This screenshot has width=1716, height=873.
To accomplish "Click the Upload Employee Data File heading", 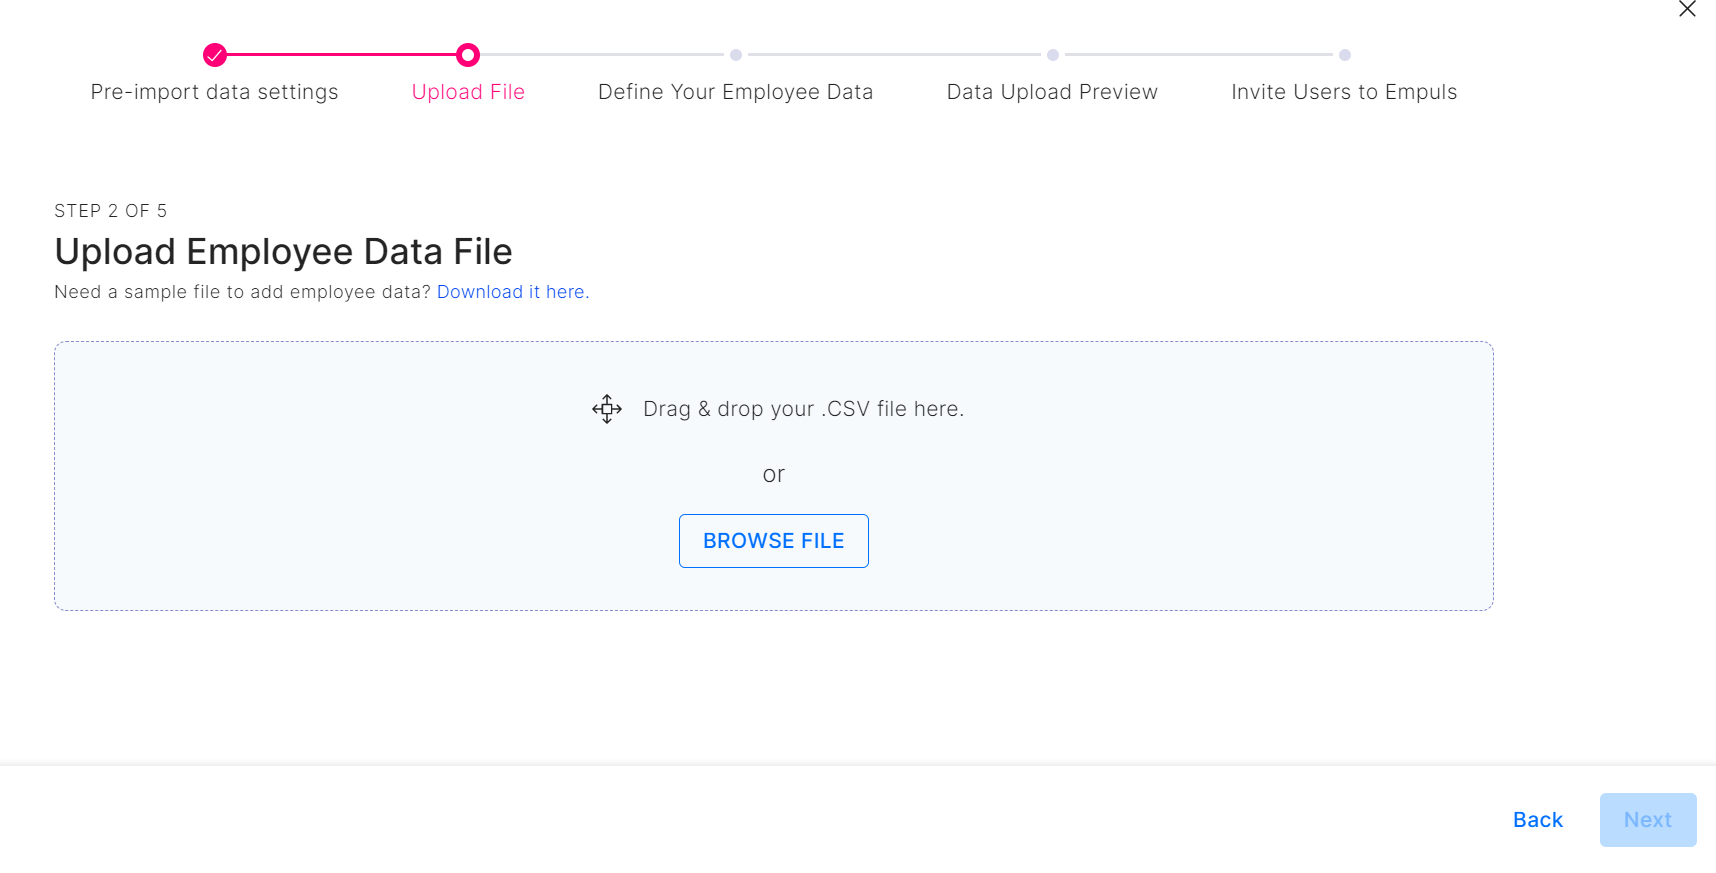I will coord(283,252).
